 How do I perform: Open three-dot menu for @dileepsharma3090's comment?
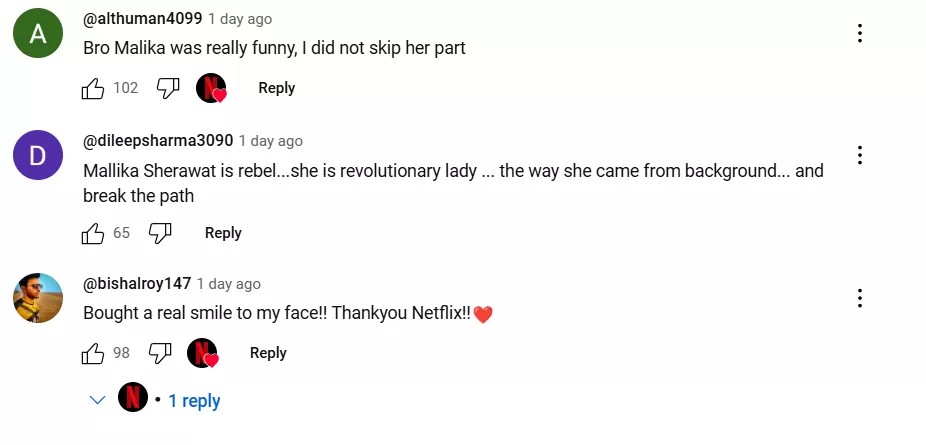coord(859,155)
